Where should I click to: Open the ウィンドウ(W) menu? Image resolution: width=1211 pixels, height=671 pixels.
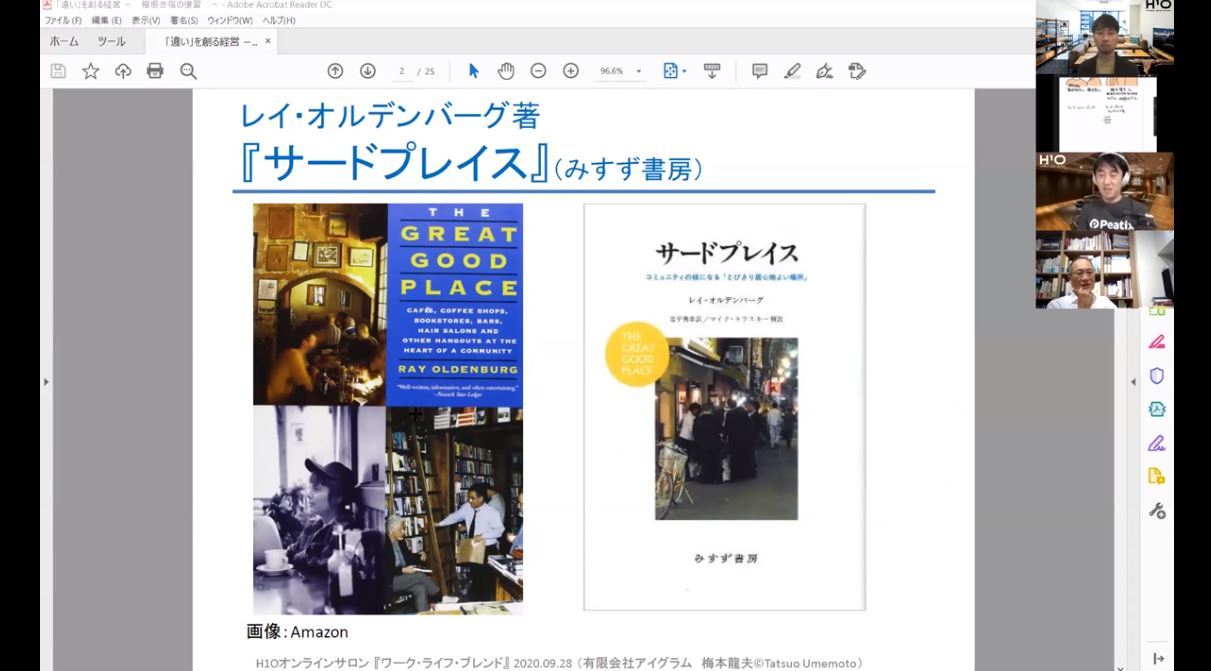(x=230, y=20)
